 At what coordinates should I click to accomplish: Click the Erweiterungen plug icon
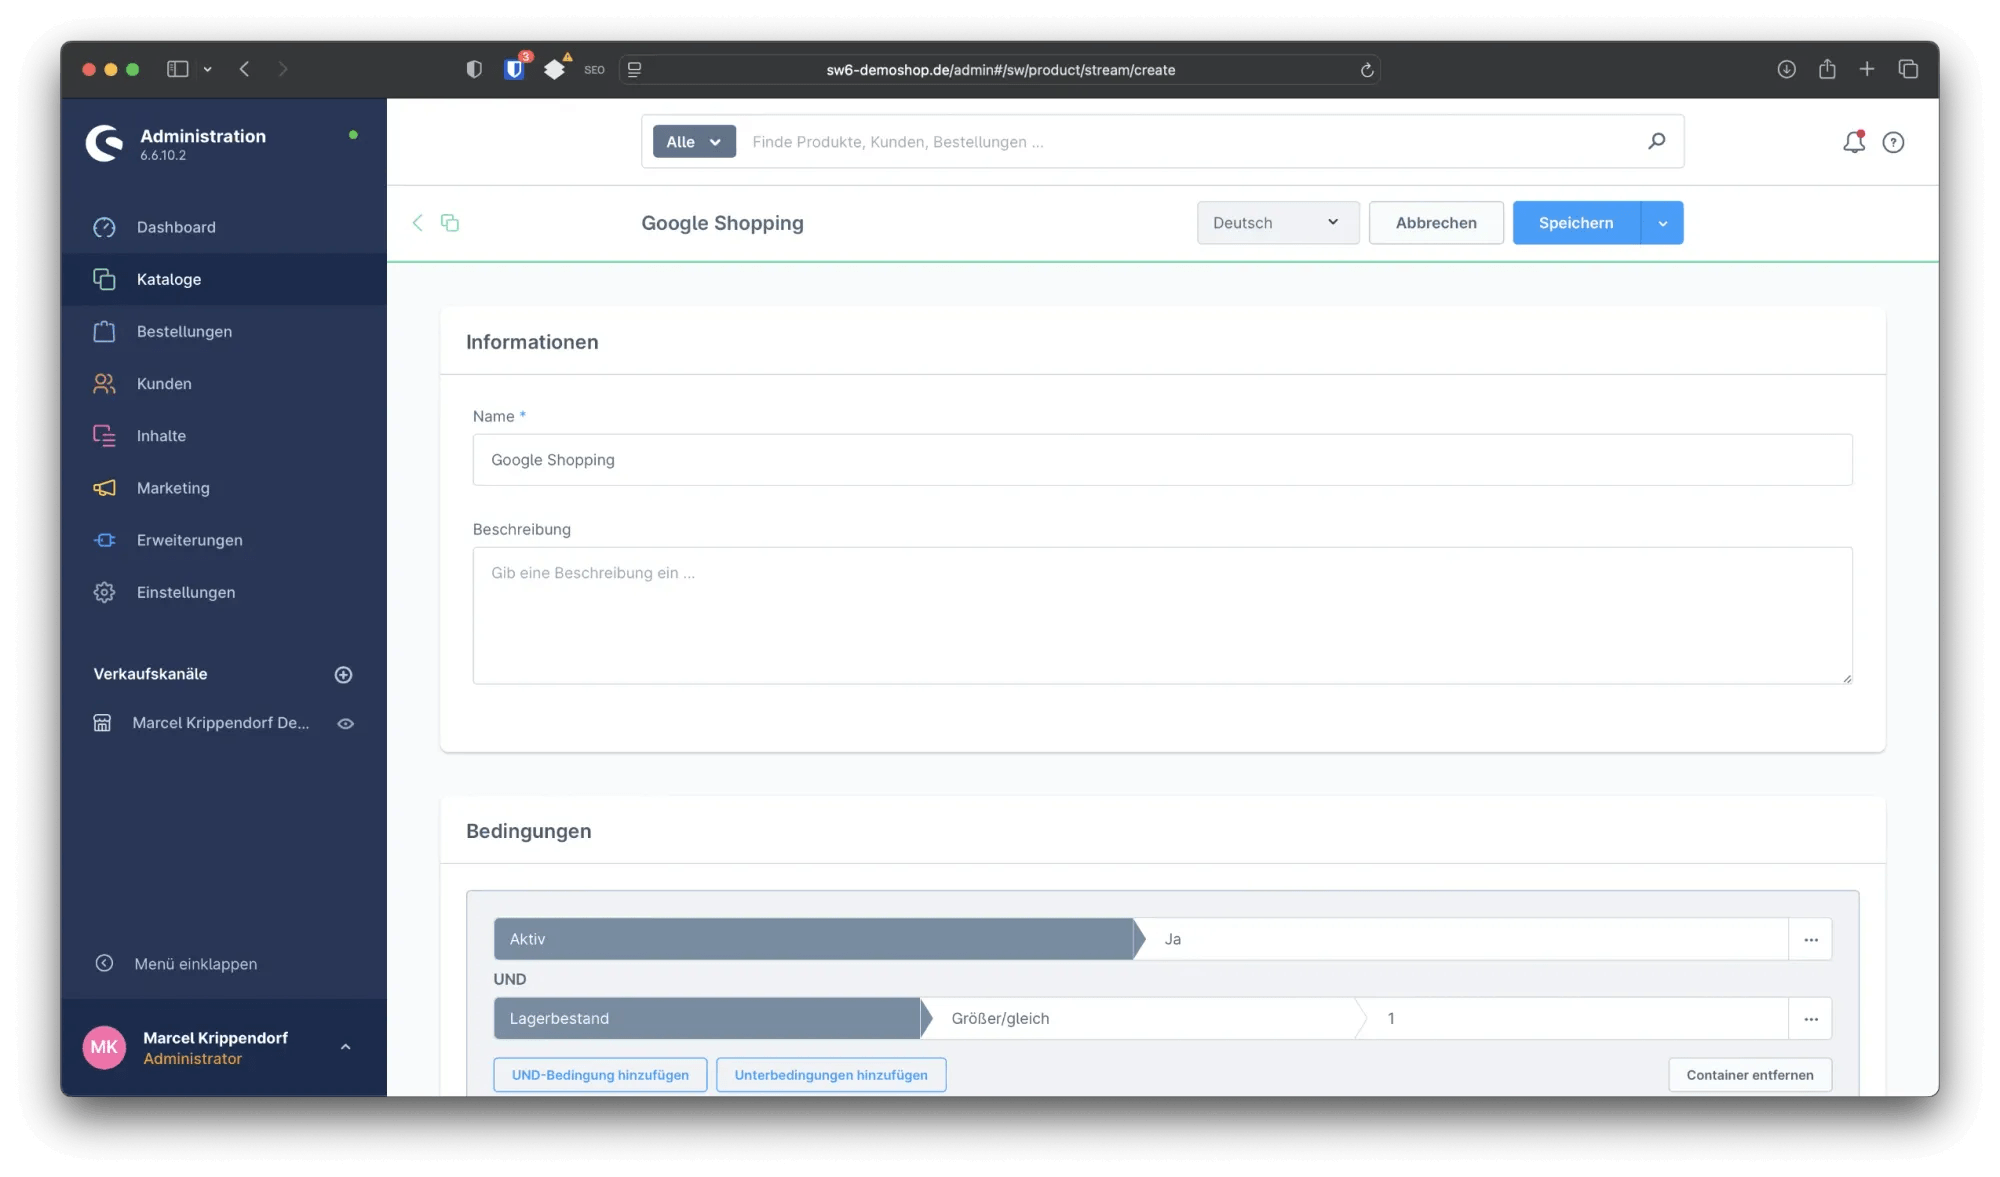coord(104,540)
